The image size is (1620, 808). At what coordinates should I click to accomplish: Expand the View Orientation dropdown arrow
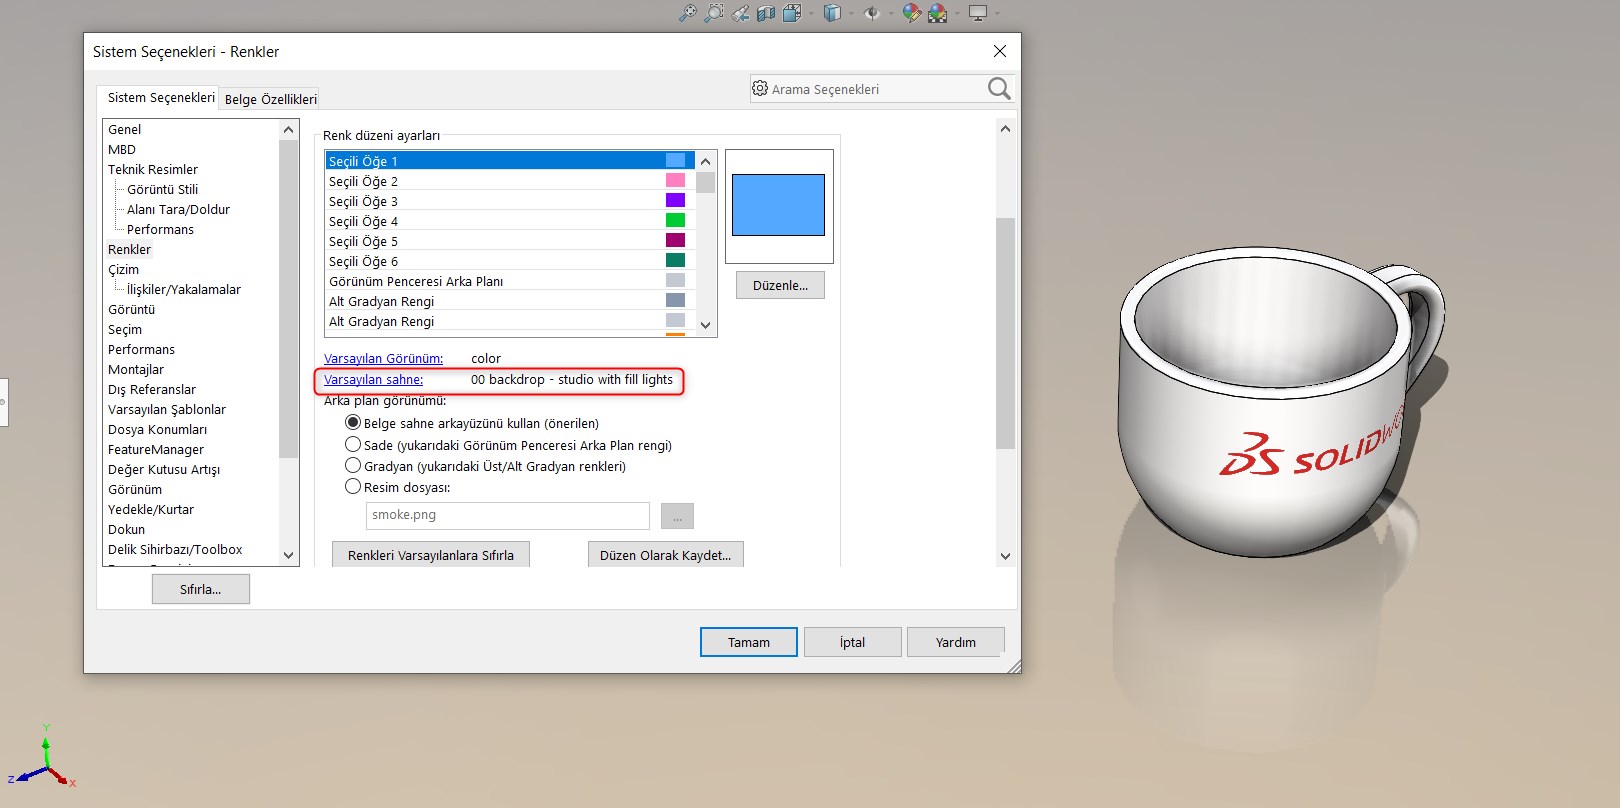coord(810,13)
